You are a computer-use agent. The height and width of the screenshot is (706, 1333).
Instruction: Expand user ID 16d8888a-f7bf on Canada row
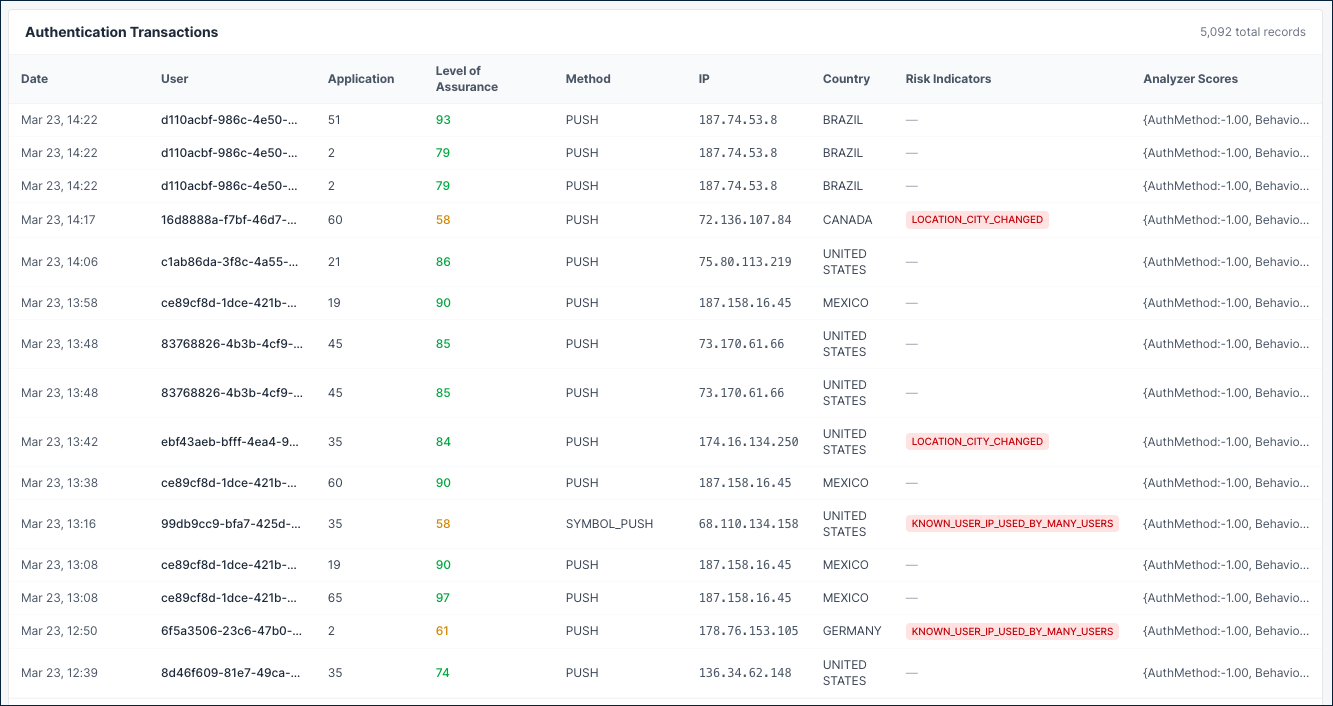(232, 219)
